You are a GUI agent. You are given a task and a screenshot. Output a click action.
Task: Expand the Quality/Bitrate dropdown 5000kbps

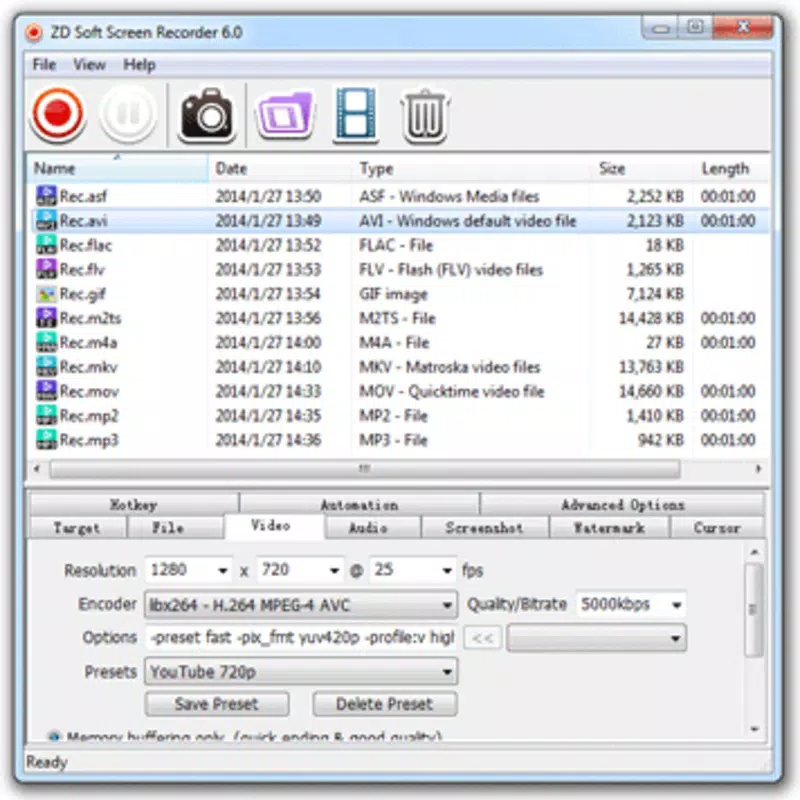[677, 605]
